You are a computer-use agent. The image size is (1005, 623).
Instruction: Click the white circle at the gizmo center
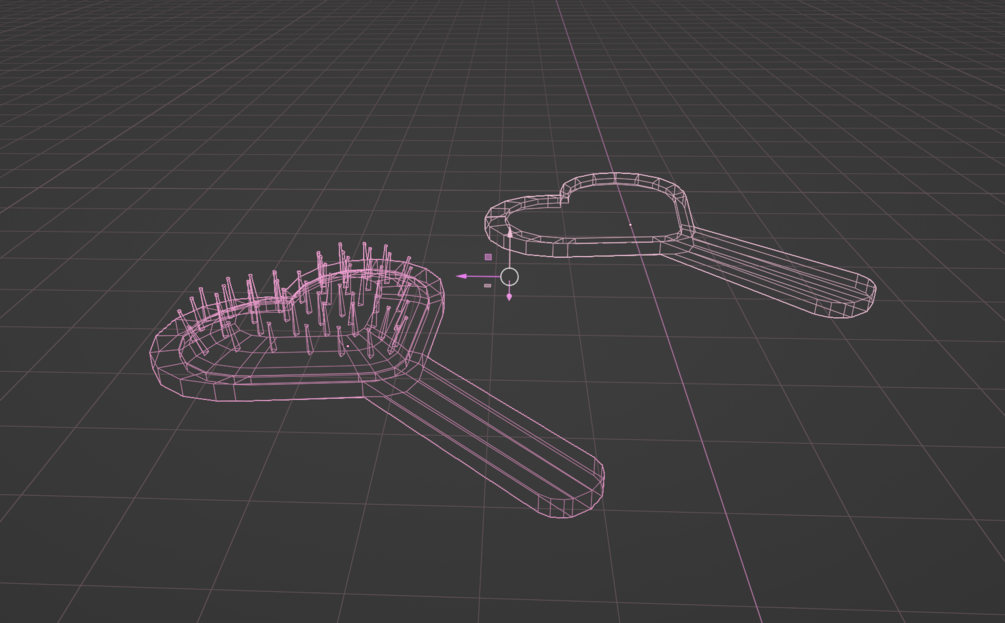coord(509,277)
